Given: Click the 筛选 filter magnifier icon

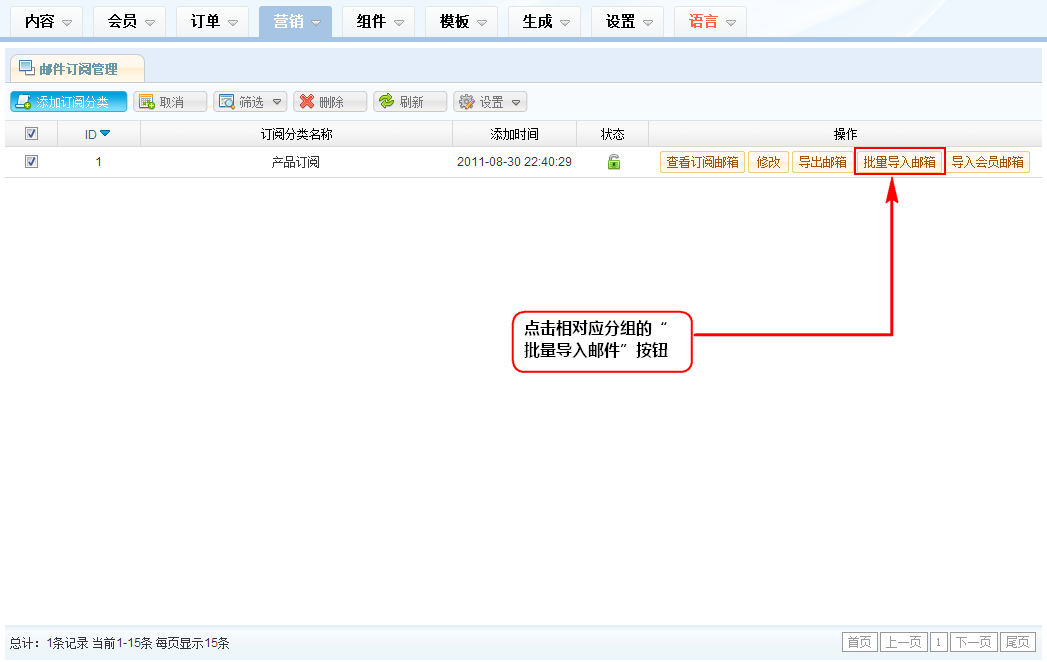Looking at the screenshot, I should click(x=227, y=102).
